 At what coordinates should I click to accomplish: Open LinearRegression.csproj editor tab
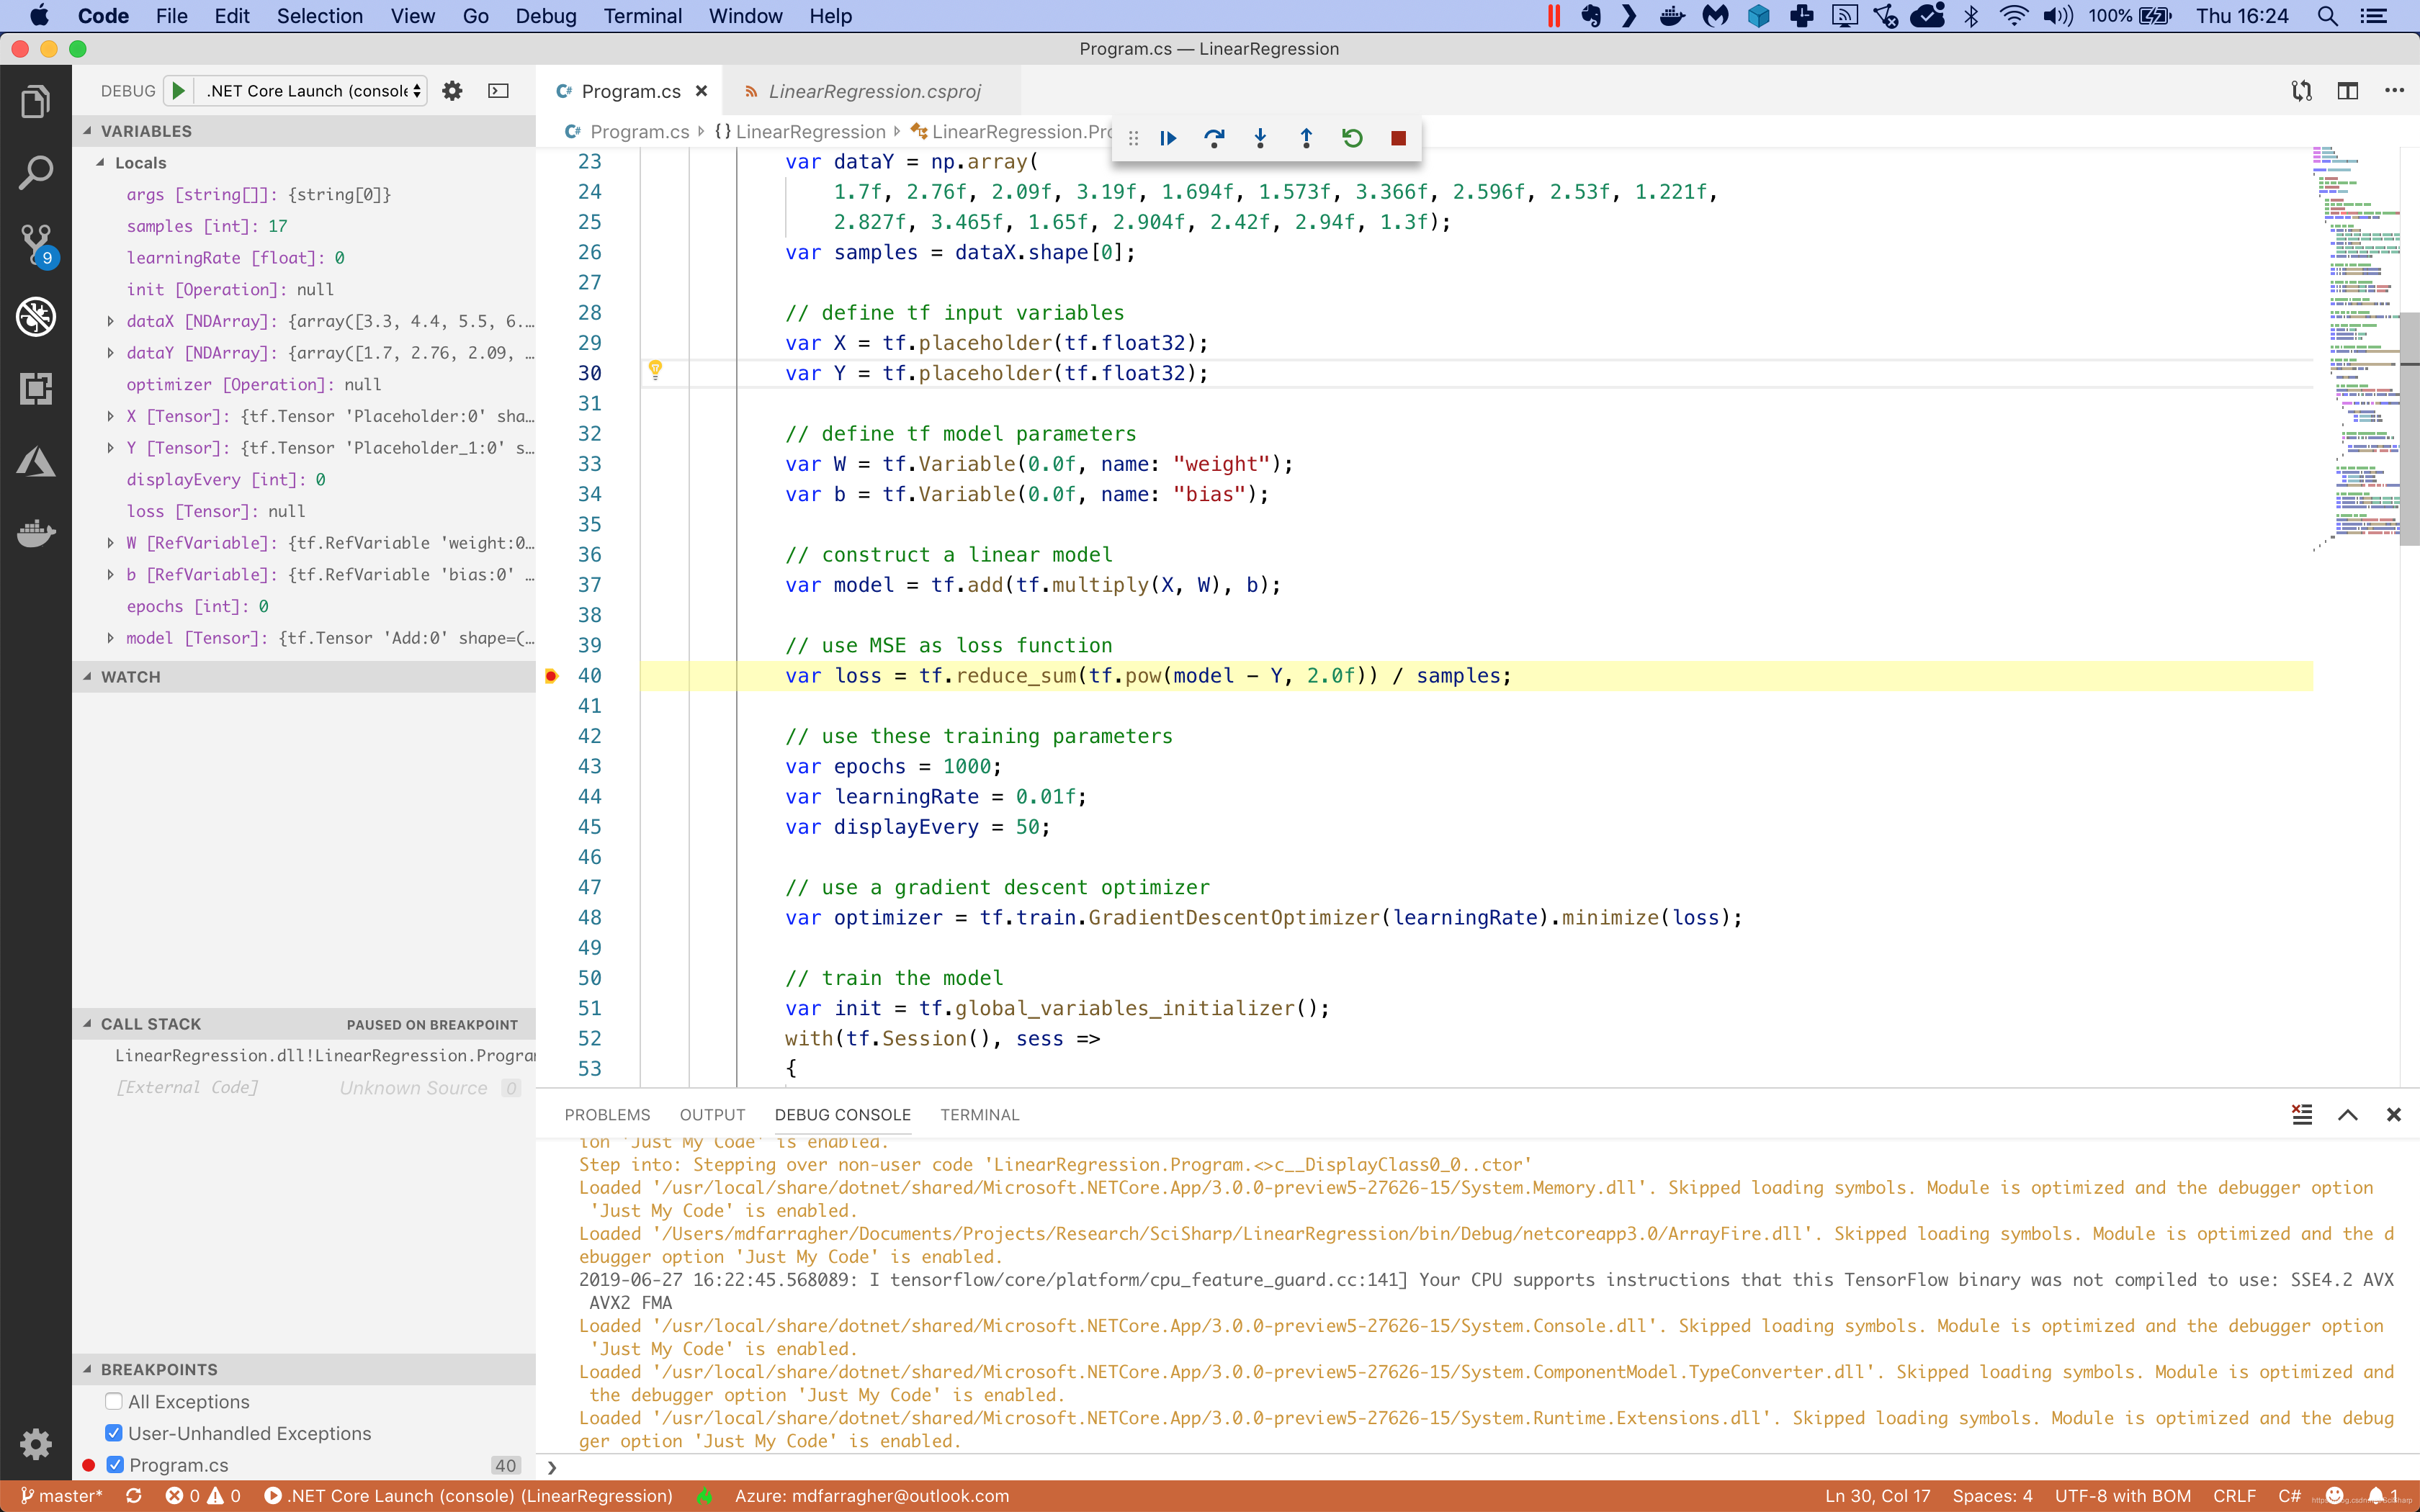[873, 91]
